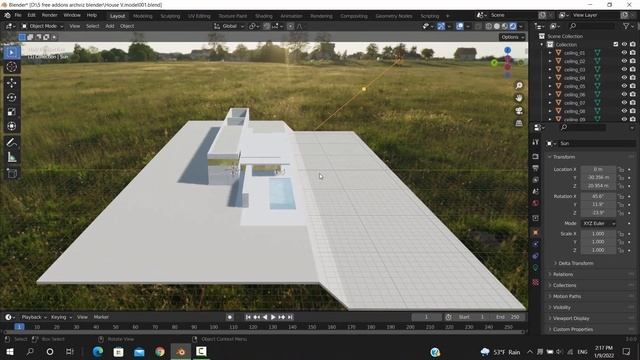
Task: Hide ceiling_02 in viewport via eye icon
Action: (x=624, y=61)
